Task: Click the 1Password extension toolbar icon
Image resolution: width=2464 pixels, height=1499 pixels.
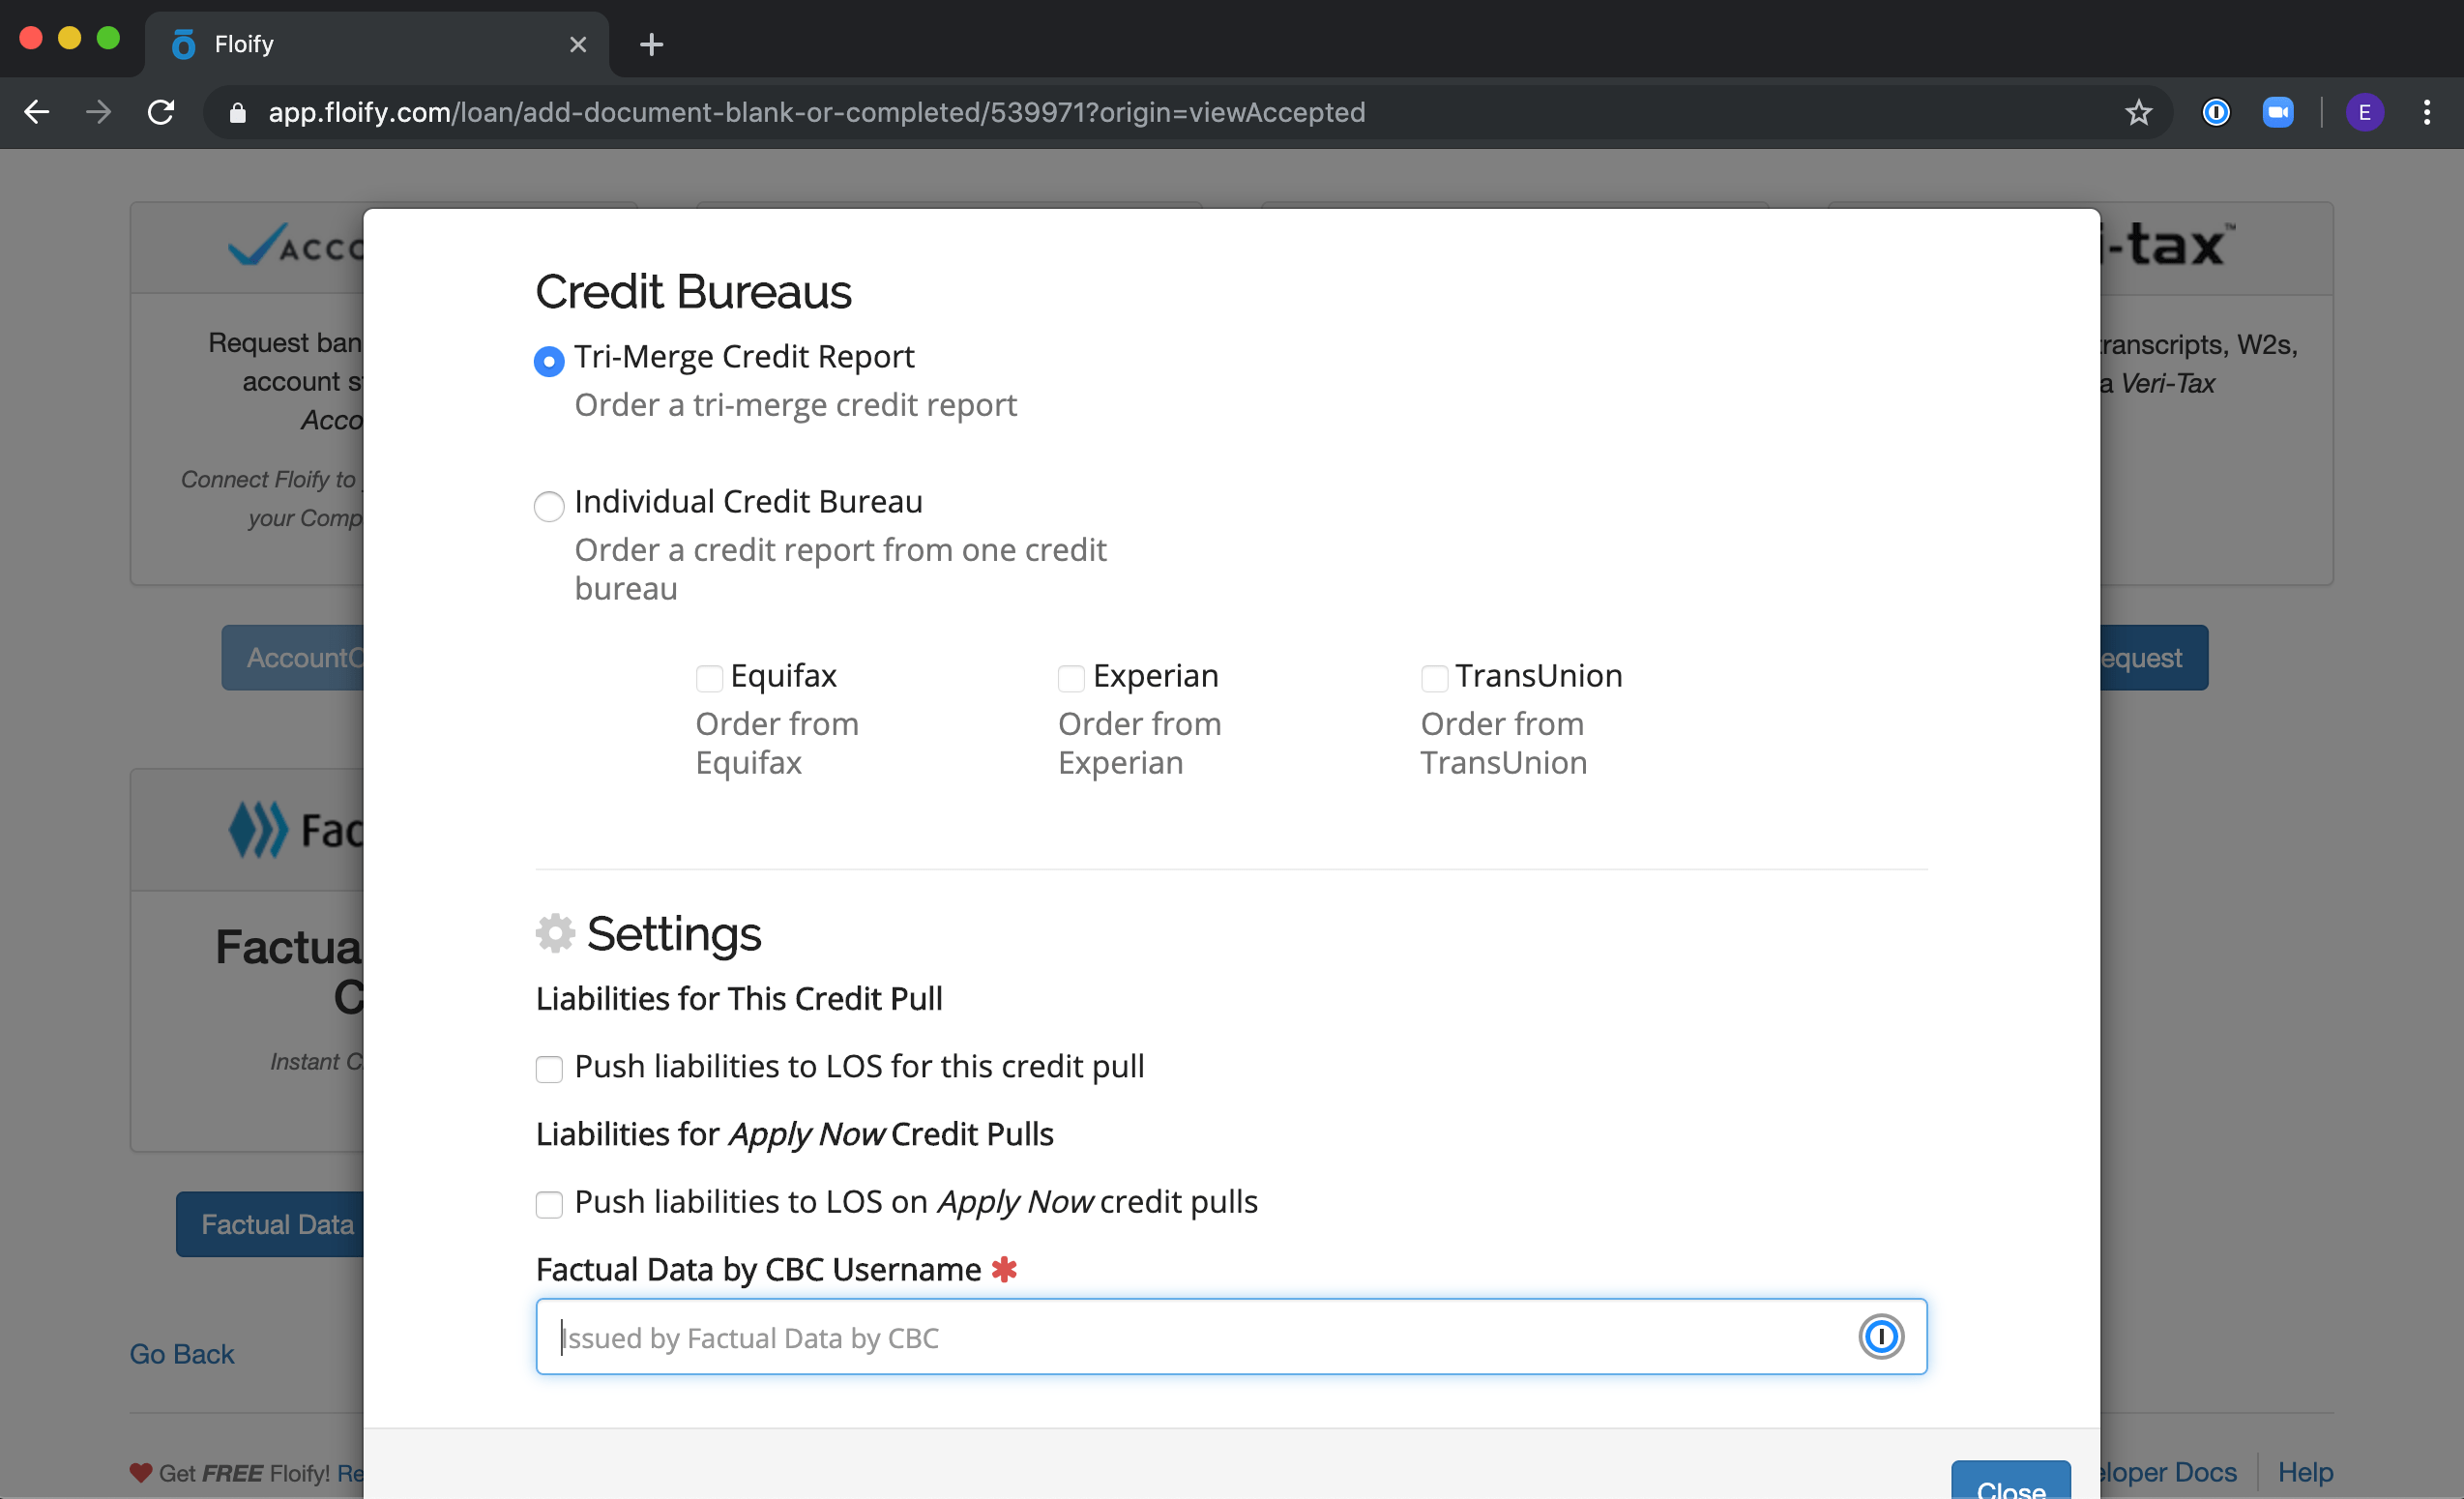Action: (x=2215, y=112)
